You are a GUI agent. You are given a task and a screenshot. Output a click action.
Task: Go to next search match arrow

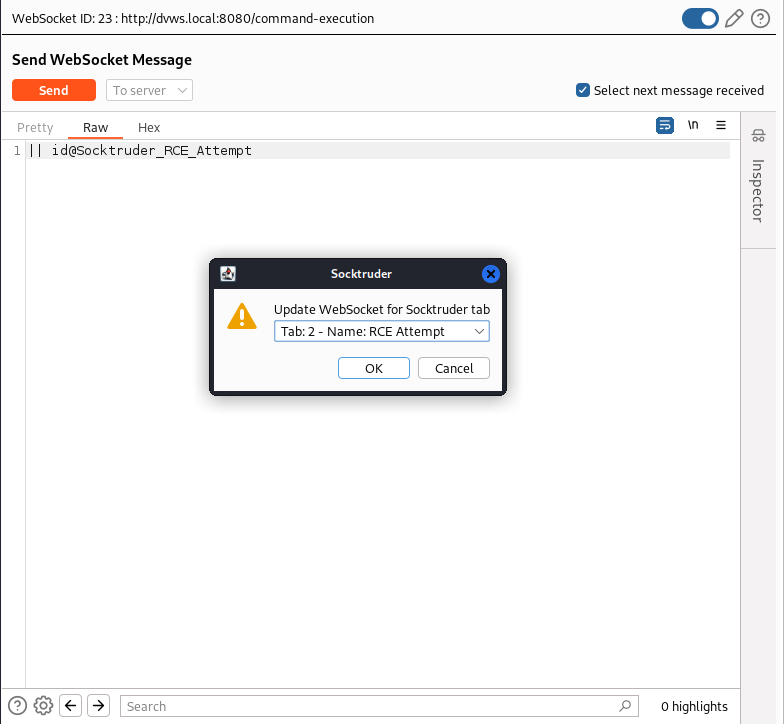98,706
